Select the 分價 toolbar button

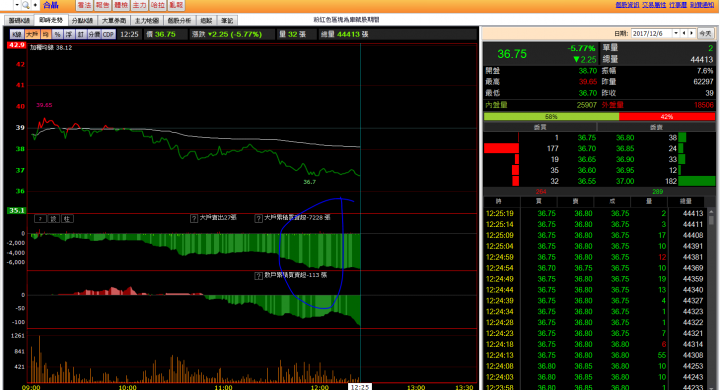pyautogui.click(x=94, y=34)
